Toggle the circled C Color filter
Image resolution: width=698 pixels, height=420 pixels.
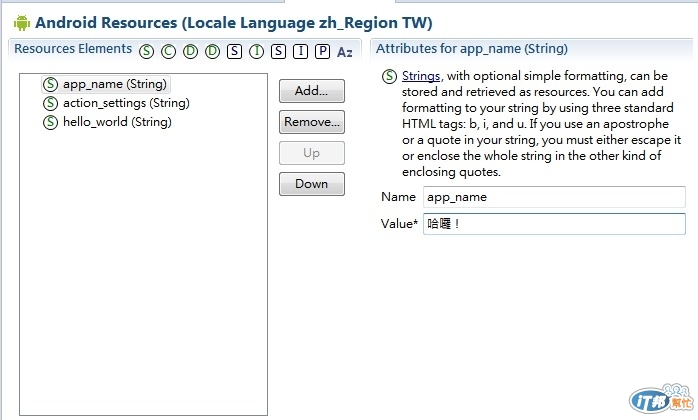168,51
